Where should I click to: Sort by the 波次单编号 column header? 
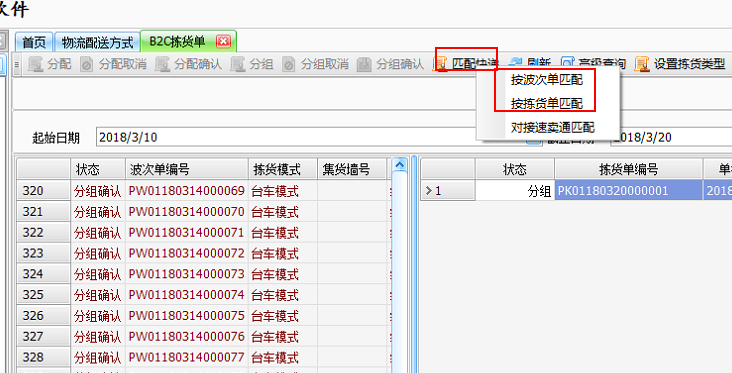click(x=186, y=169)
